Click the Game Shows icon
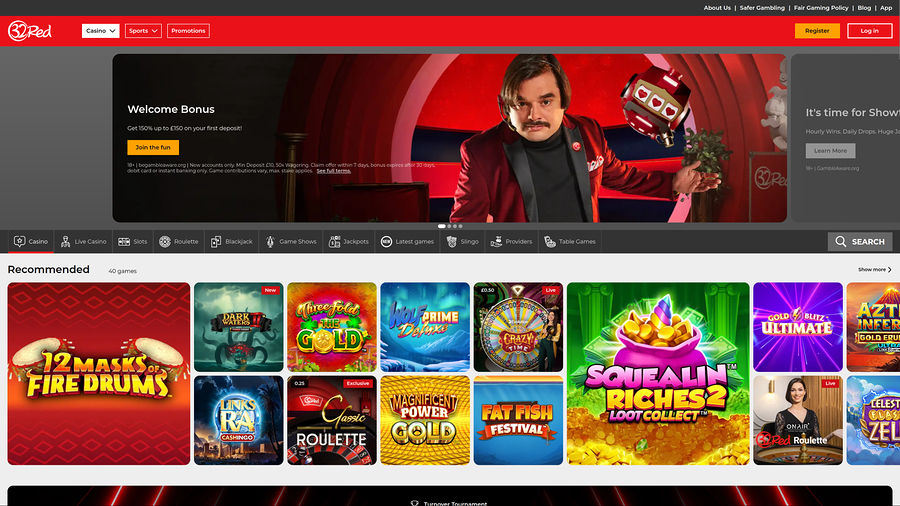Viewport: 900px width, 506px height. coord(270,242)
